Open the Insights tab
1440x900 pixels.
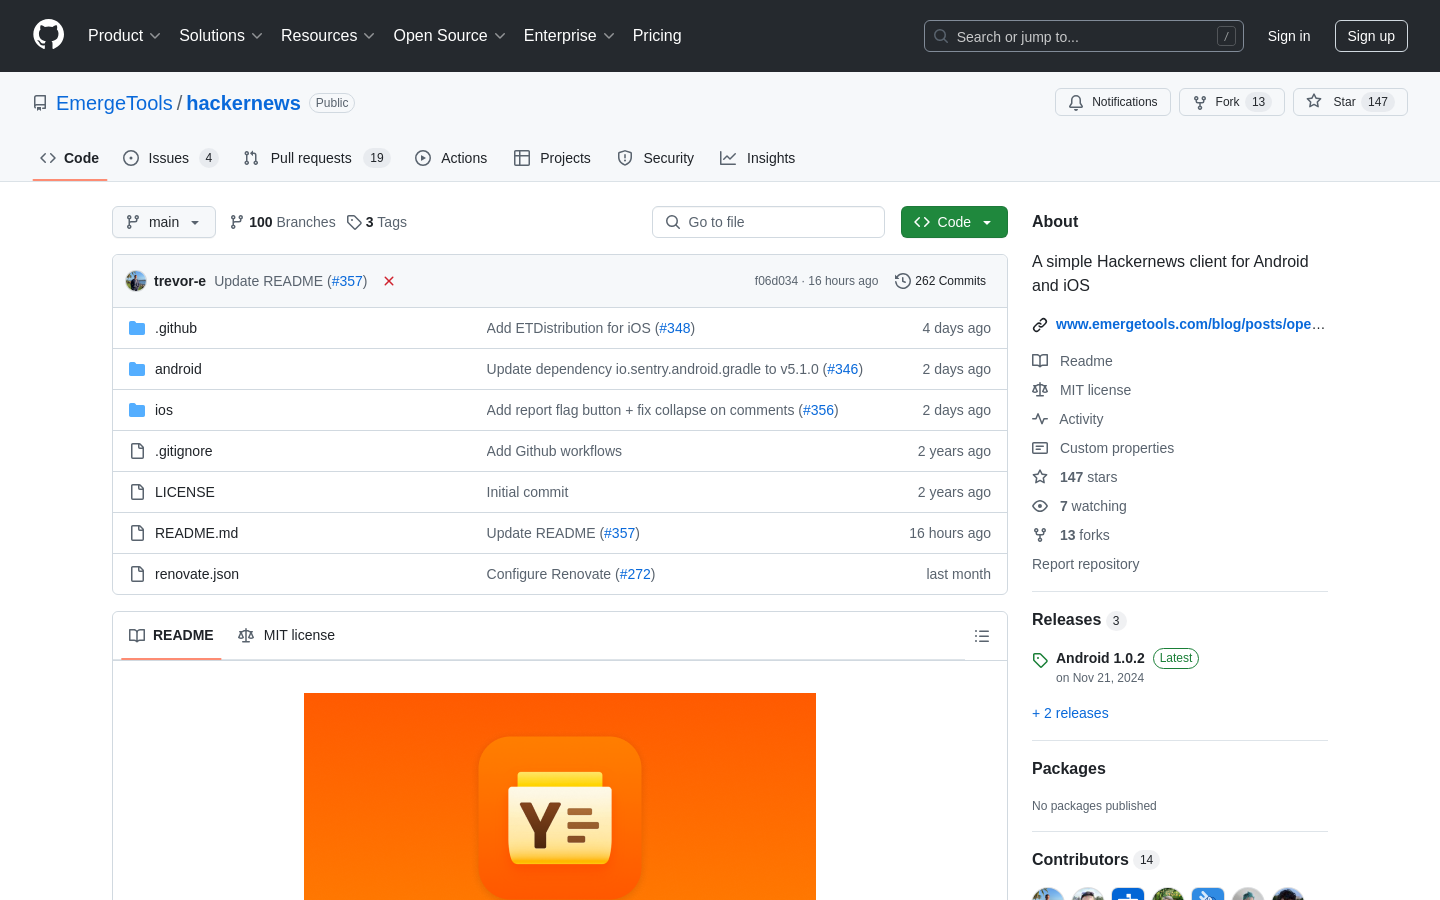[x=758, y=158]
